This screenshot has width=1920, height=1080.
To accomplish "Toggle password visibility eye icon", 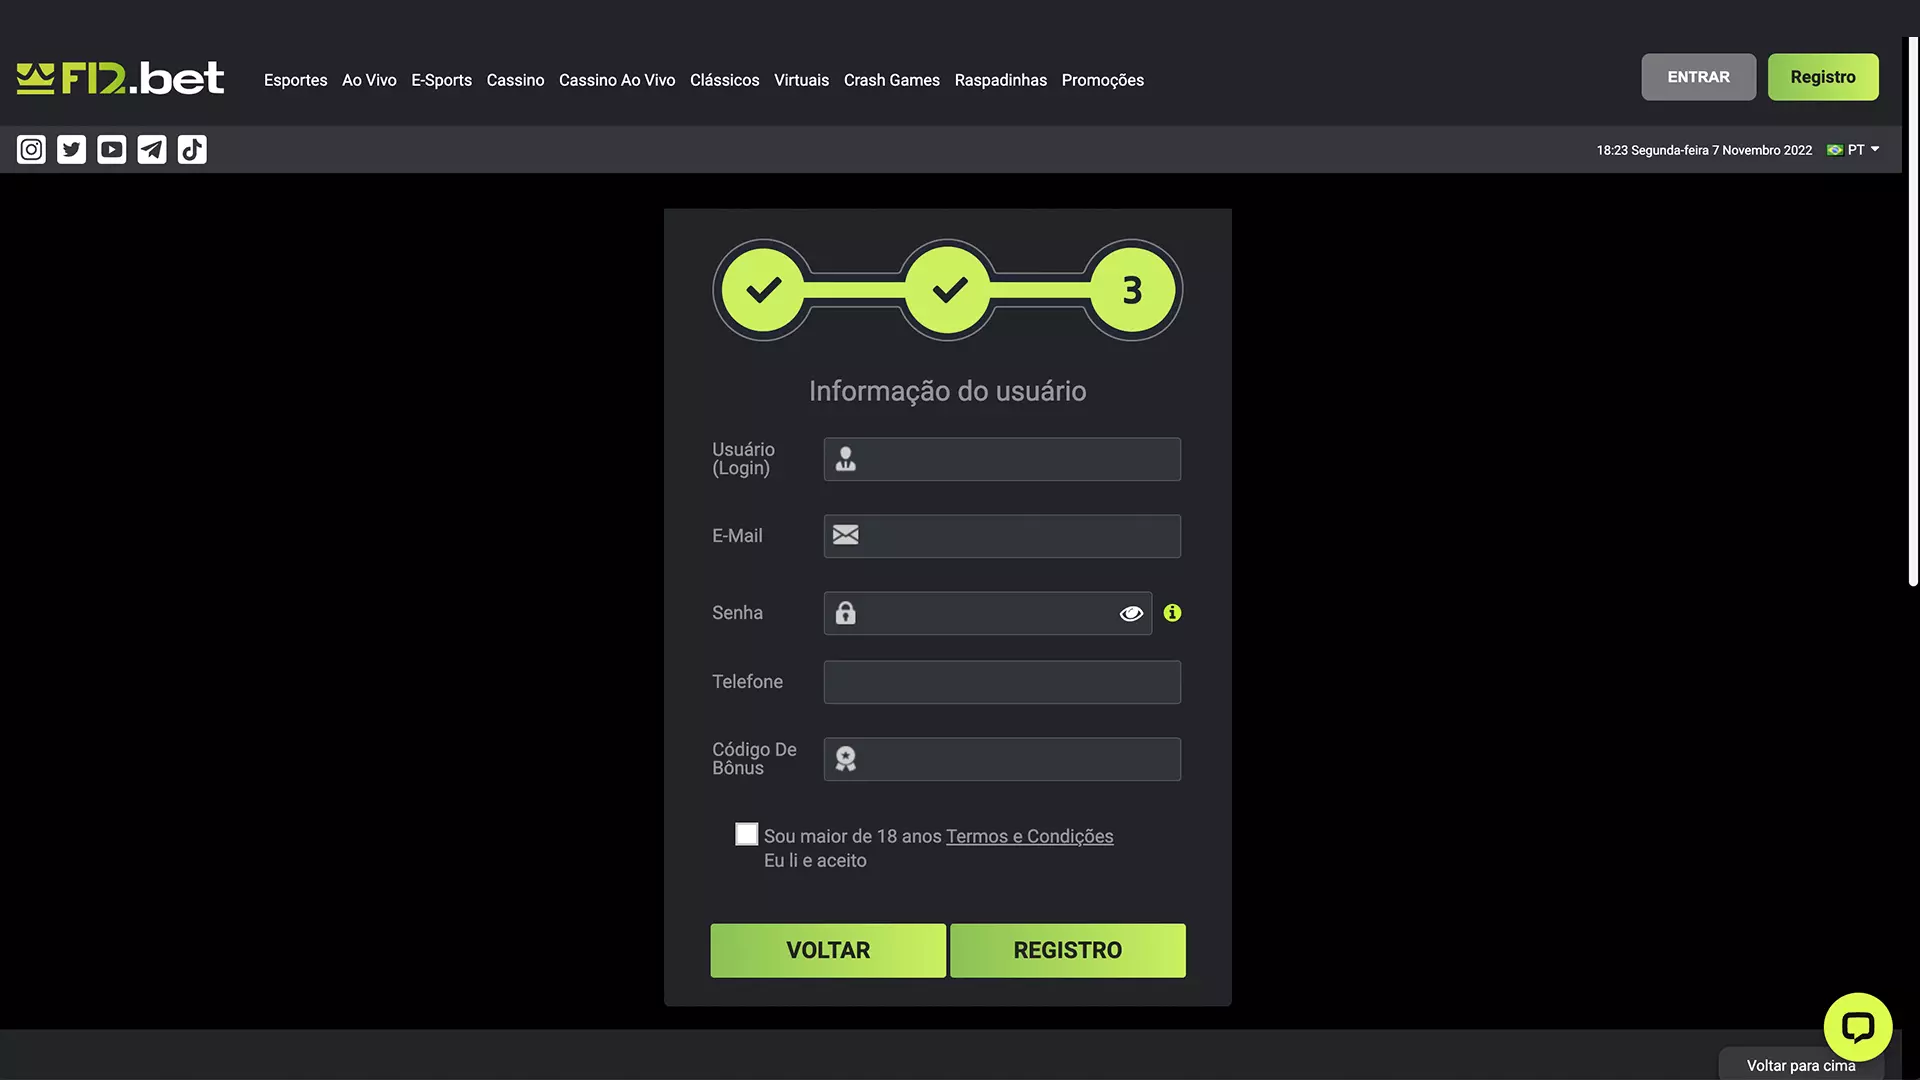I will (x=1129, y=613).
